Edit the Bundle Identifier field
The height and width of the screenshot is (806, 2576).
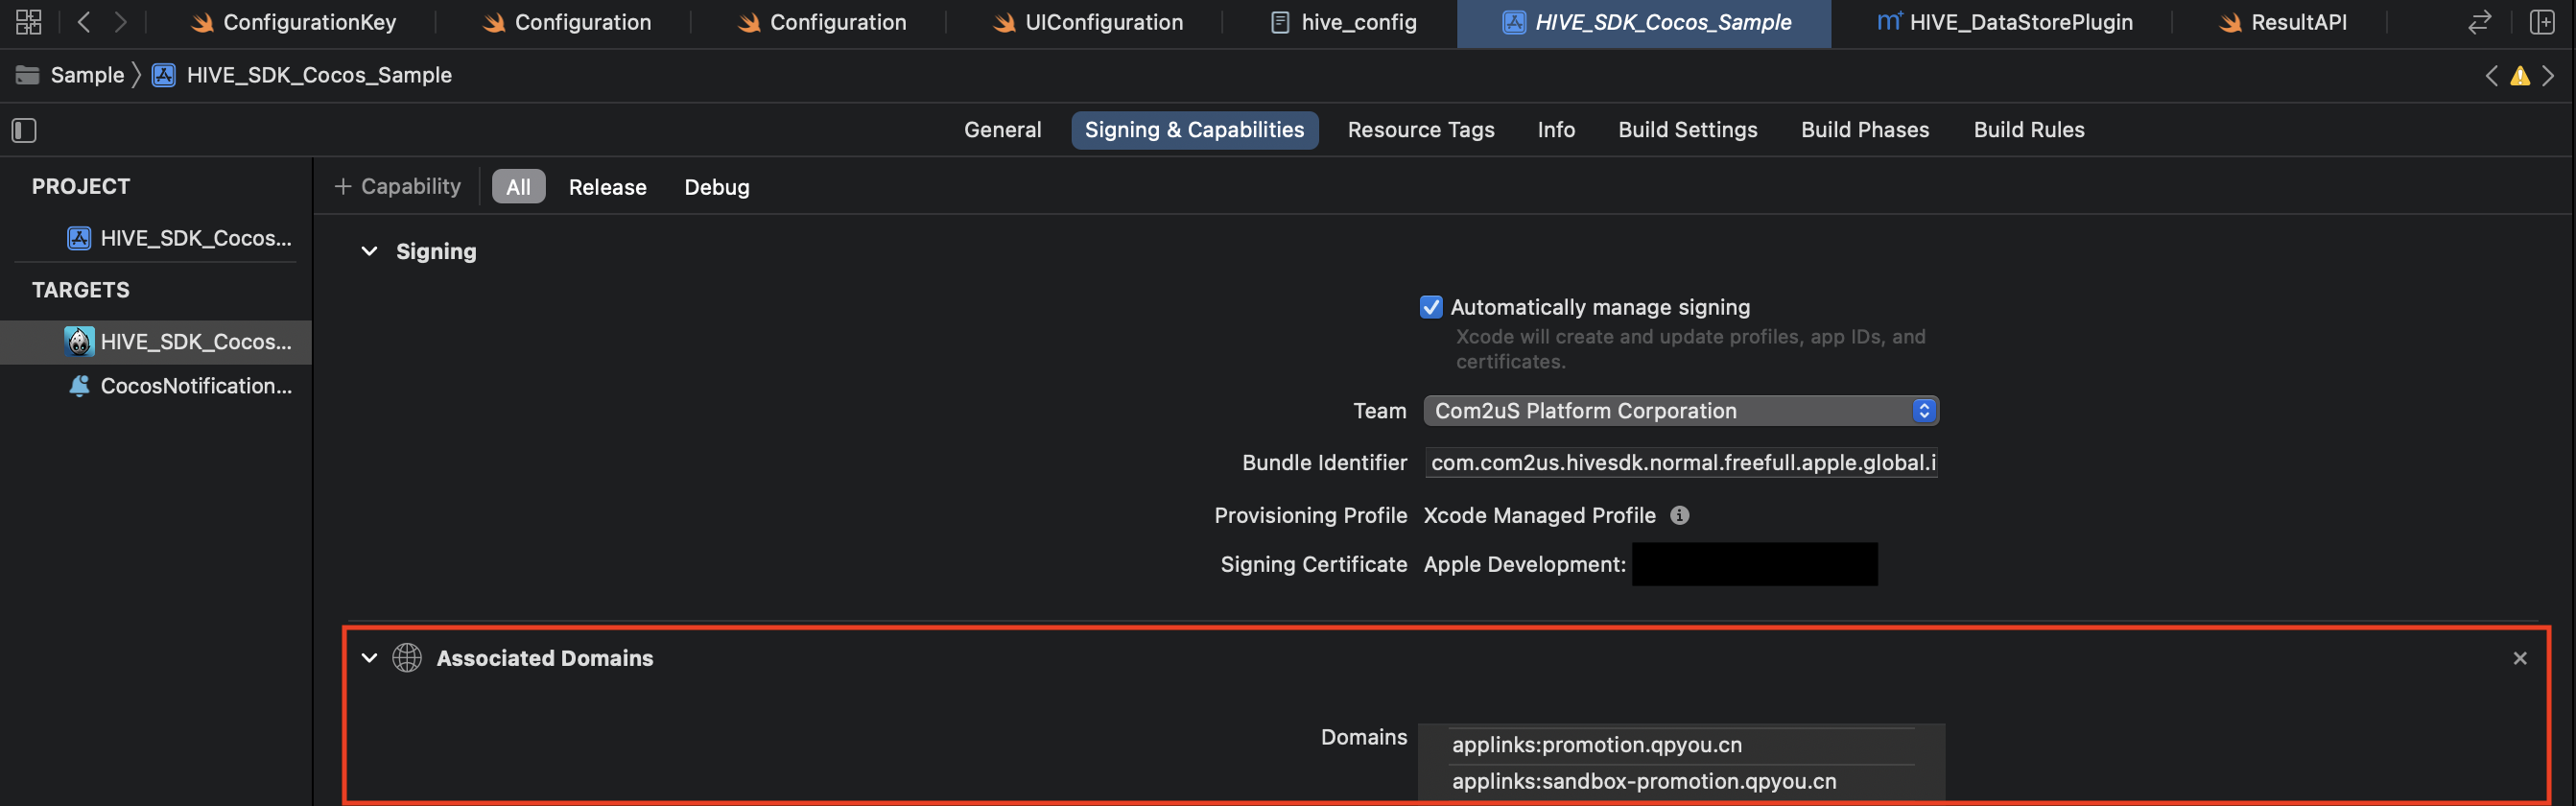1681,463
